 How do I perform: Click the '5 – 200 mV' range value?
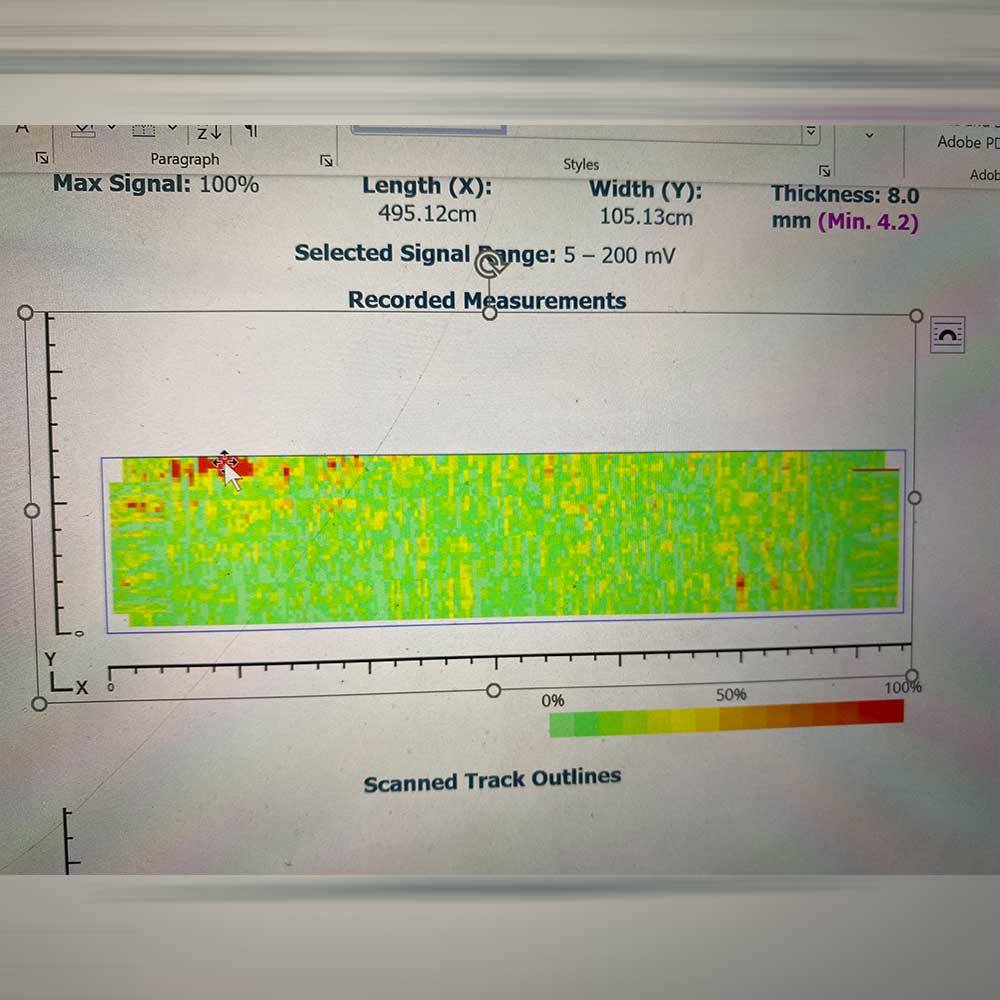(619, 256)
